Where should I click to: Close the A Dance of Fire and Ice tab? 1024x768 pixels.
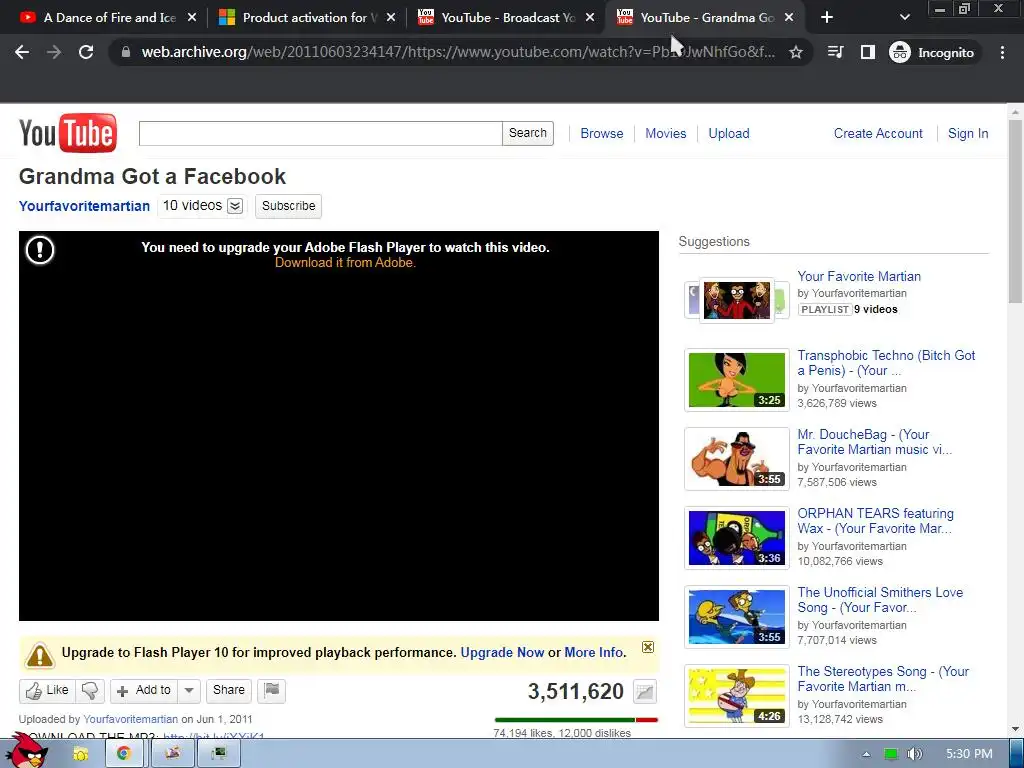[x=192, y=18]
